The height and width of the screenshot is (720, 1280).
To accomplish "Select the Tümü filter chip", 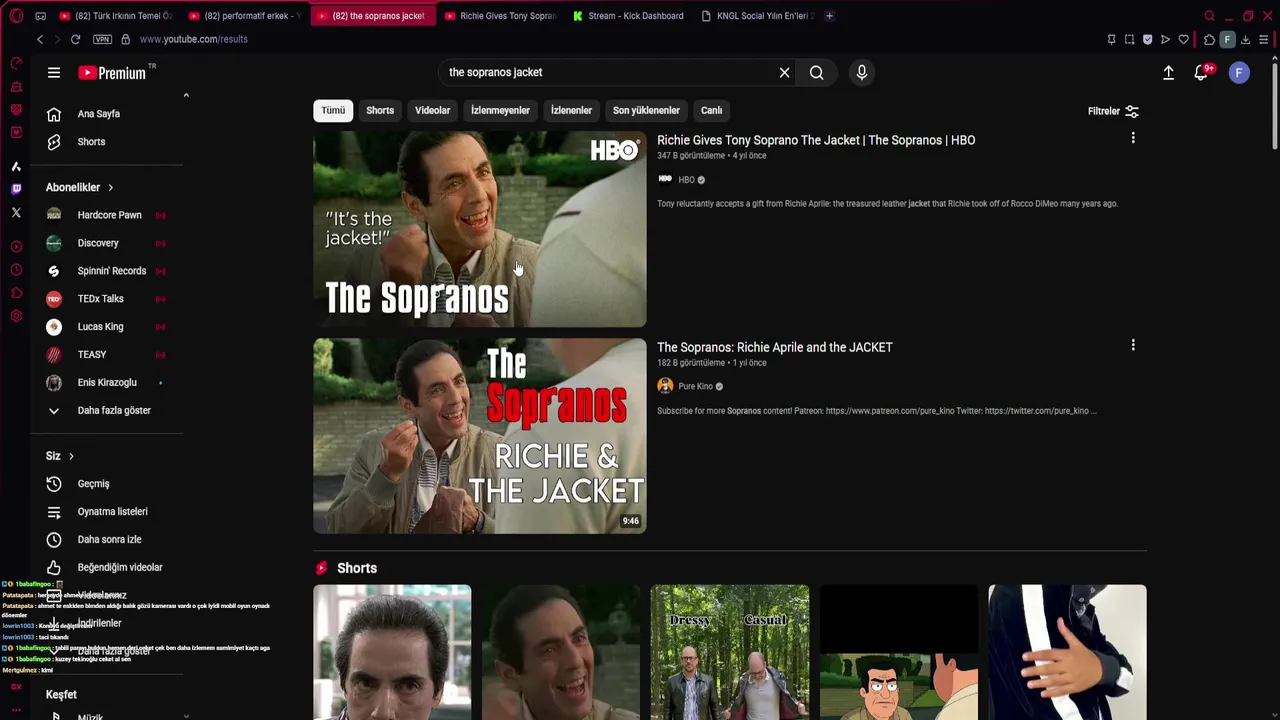I will pyautogui.click(x=333, y=110).
